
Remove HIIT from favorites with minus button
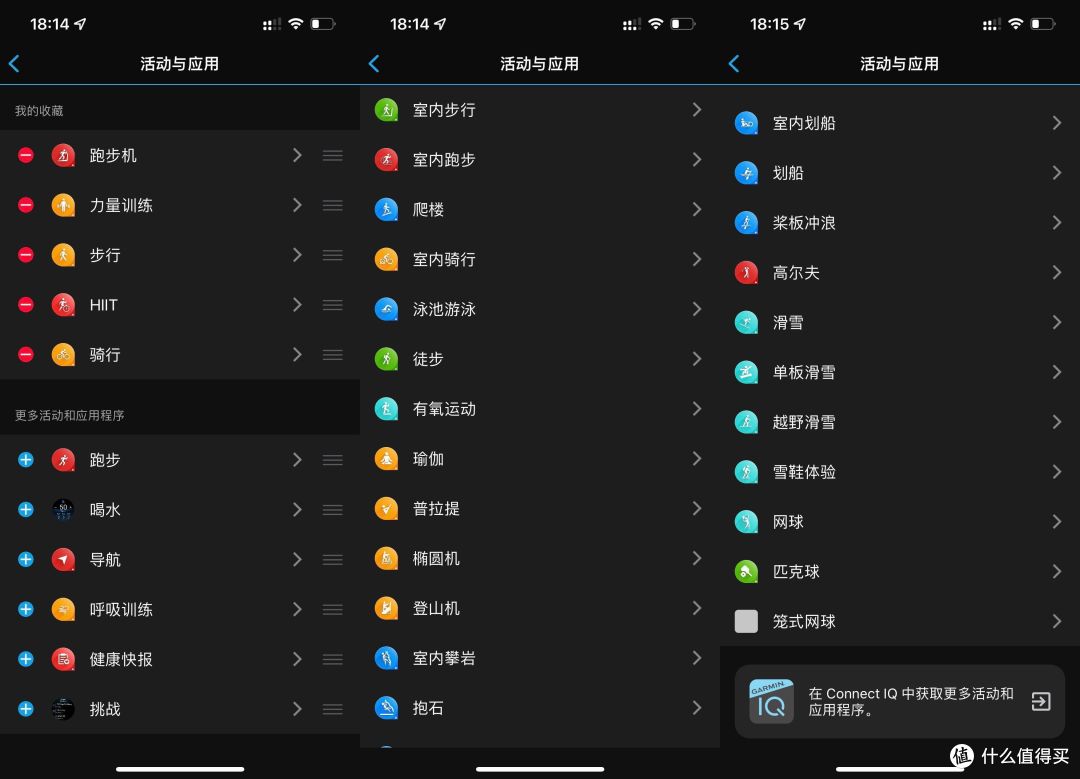click(x=25, y=304)
